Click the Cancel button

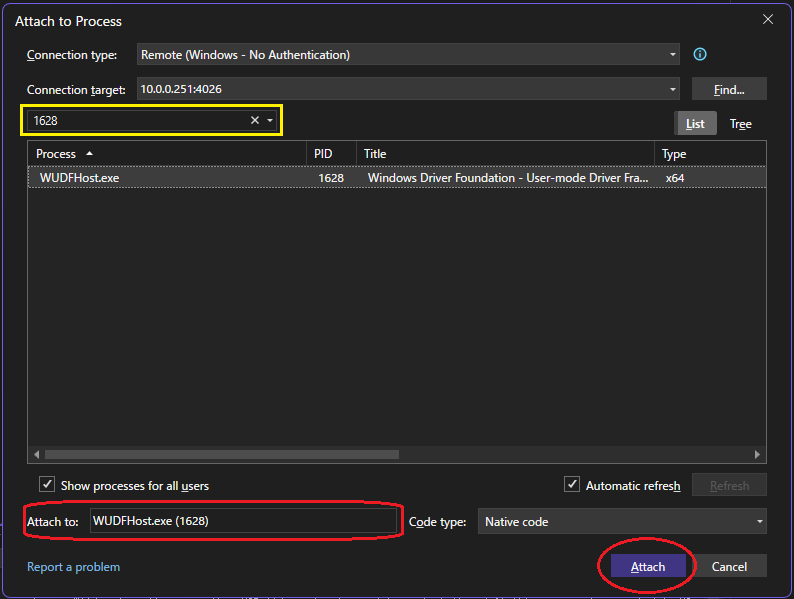point(729,567)
